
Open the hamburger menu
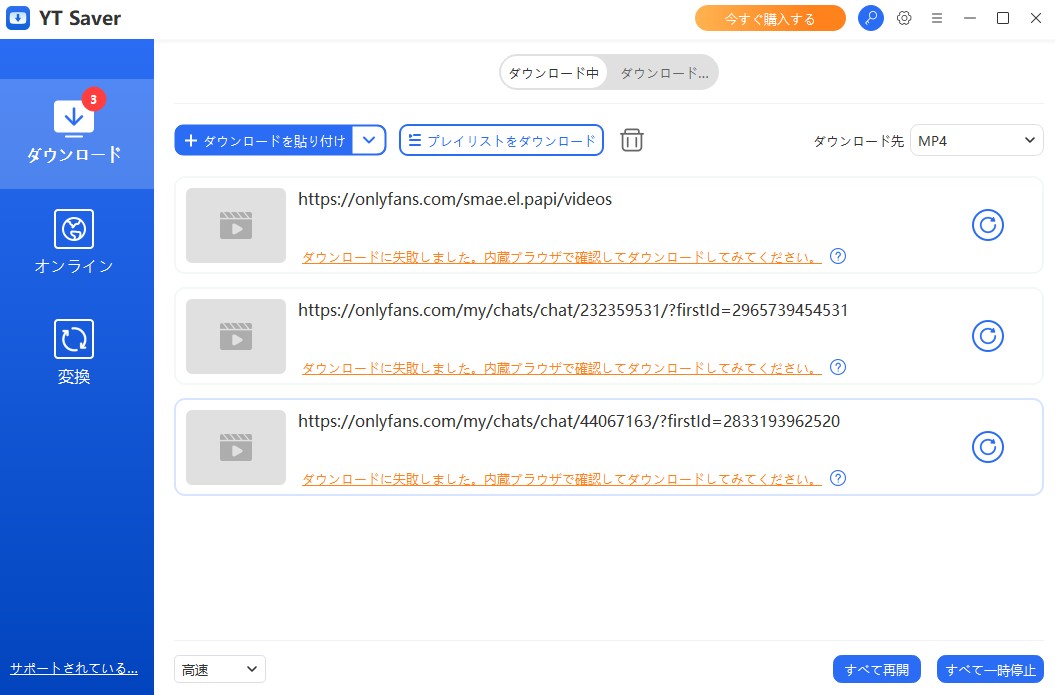coord(937,18)
